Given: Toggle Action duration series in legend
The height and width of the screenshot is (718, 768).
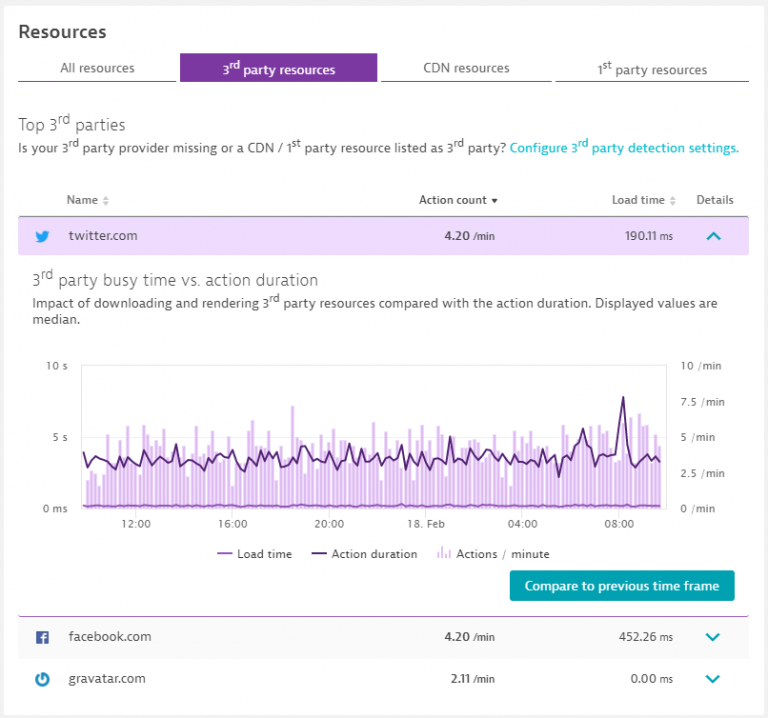Looking at the screenshot, I should coord(364,554).
